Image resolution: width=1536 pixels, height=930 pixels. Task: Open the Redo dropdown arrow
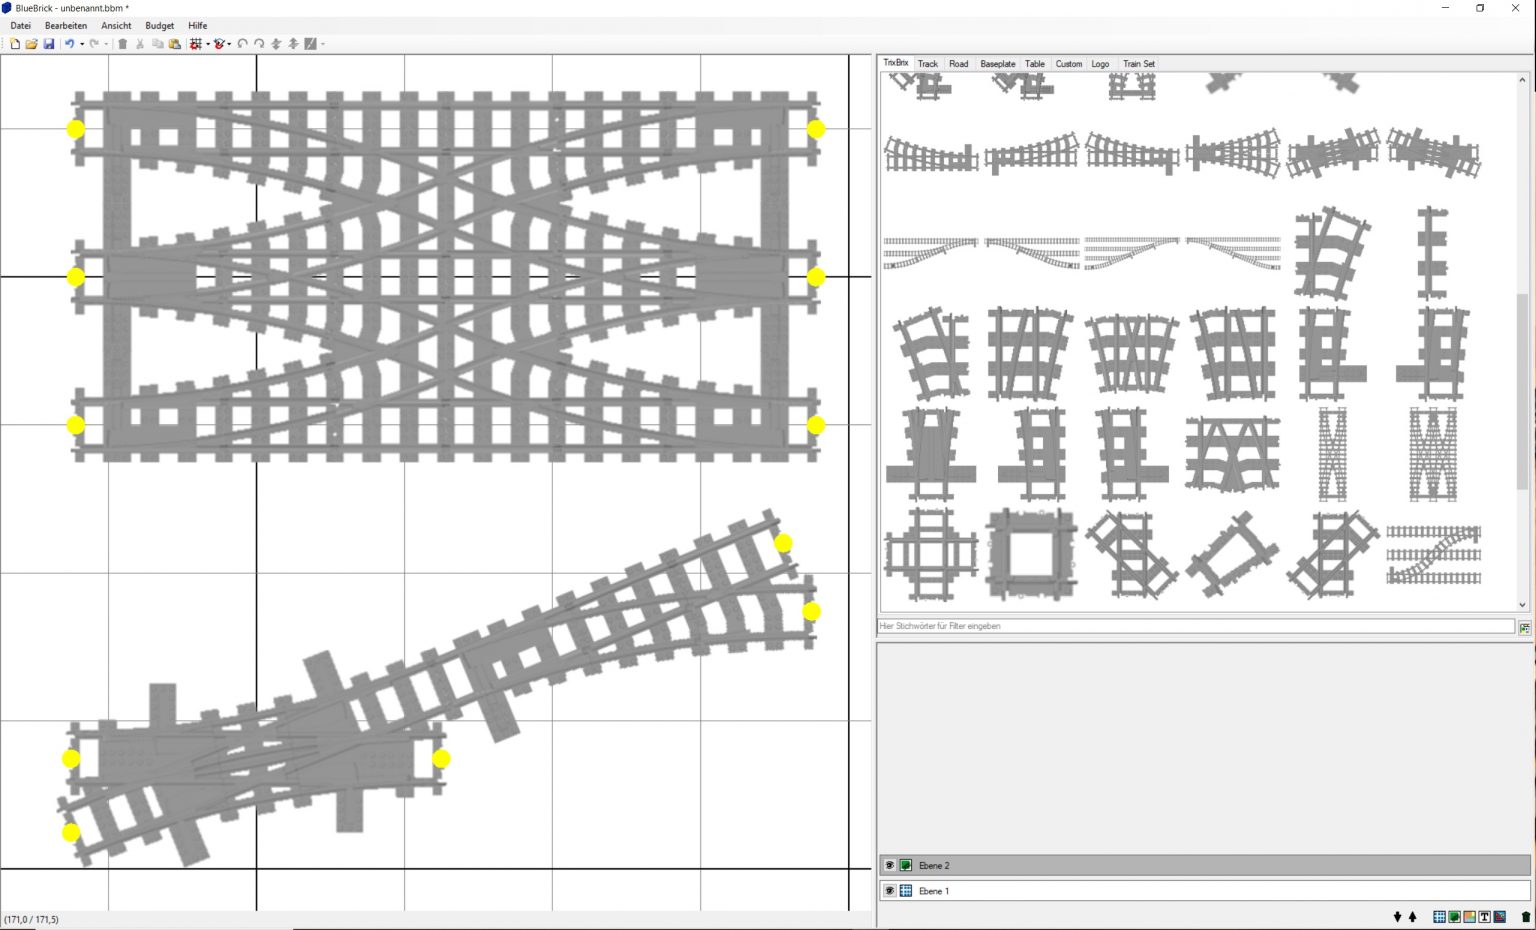coord(106,44)
